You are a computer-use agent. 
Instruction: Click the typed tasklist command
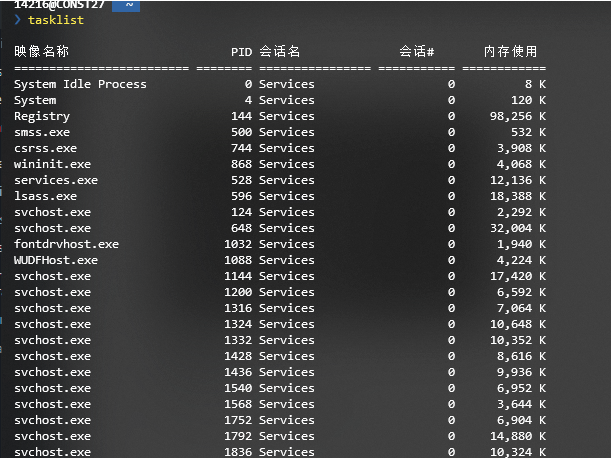[x=56, y=20]
